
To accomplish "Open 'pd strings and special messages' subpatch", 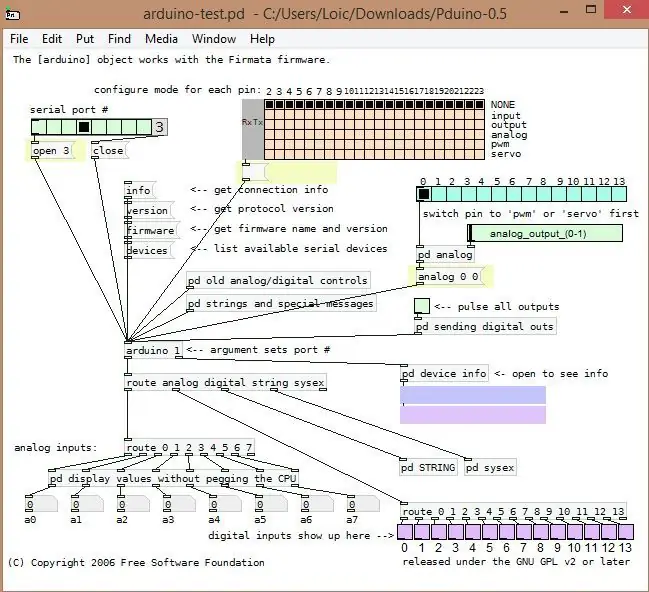I will coord(281,303).
